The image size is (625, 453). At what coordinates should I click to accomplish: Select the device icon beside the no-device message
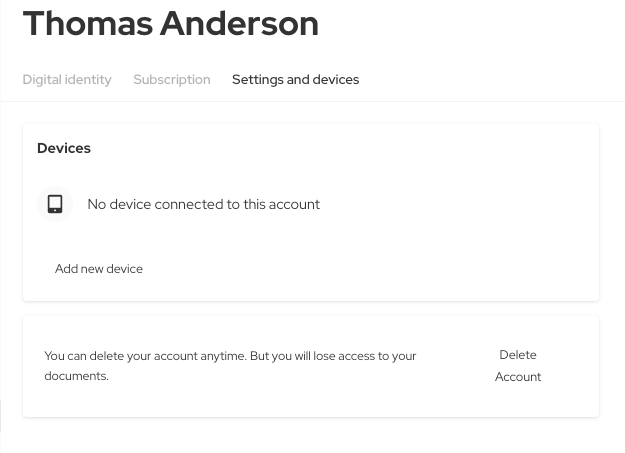(55, 204)
